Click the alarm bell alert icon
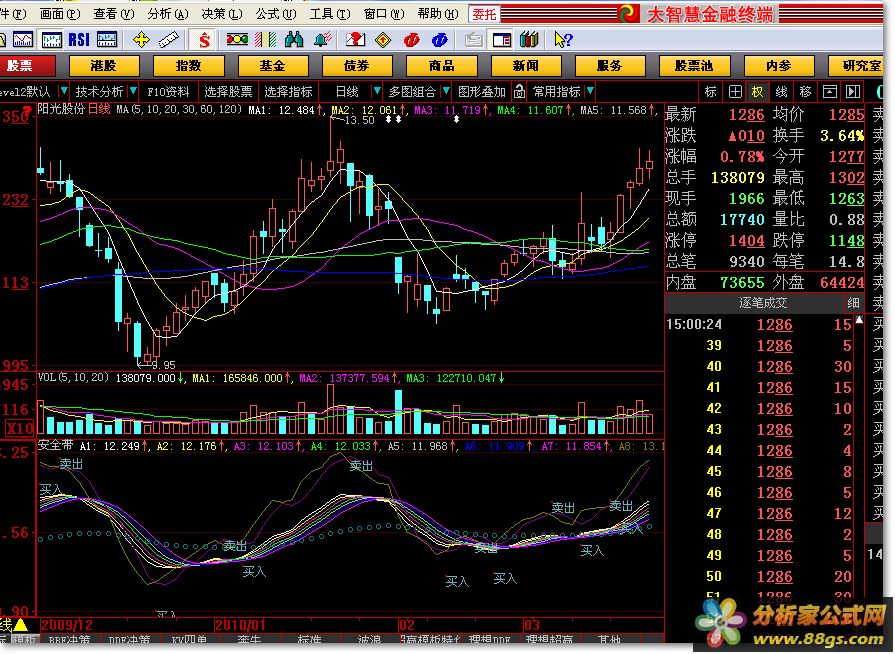Image resolution: width=895 pixels, height=654 pixels. point(322,39)
